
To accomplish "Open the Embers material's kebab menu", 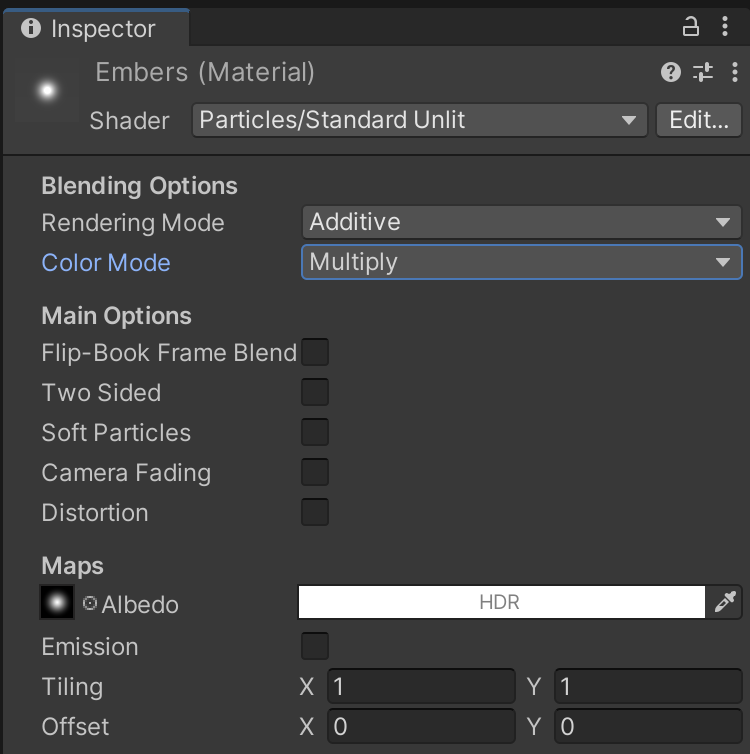I will pyautogui.click(x=735, y=72).
